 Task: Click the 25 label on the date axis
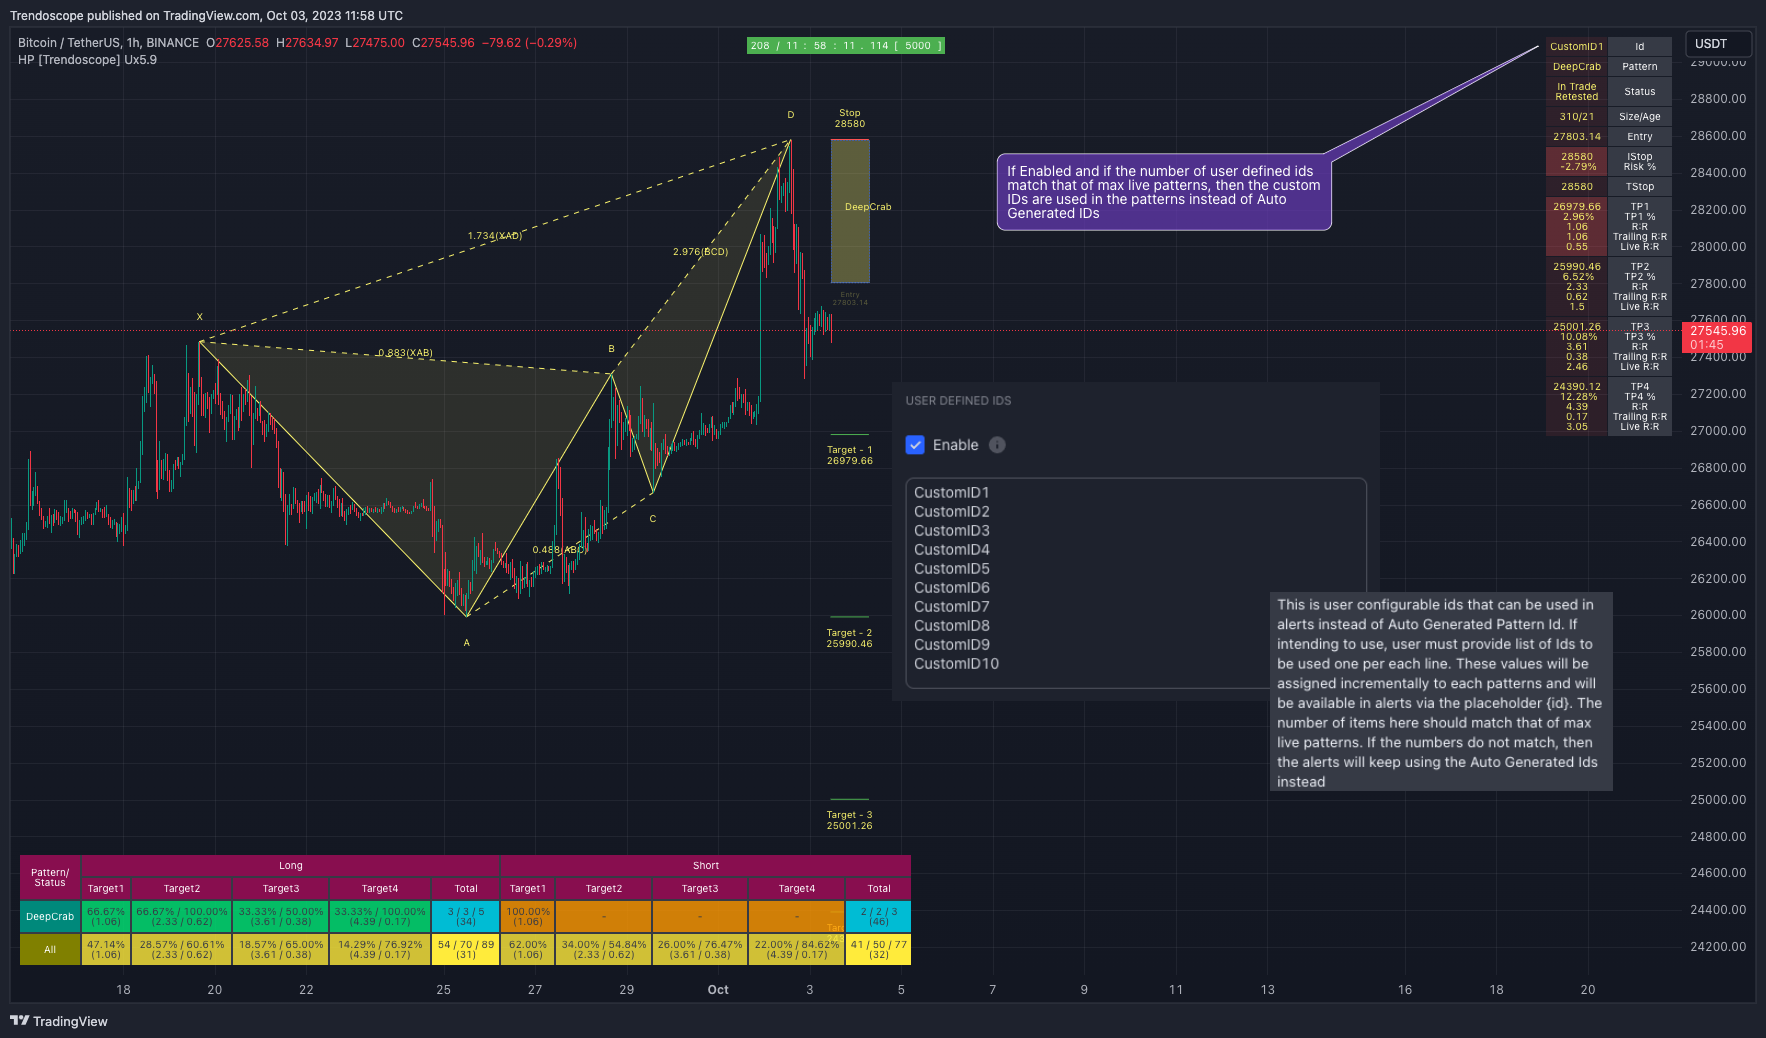tap(444, 990)
